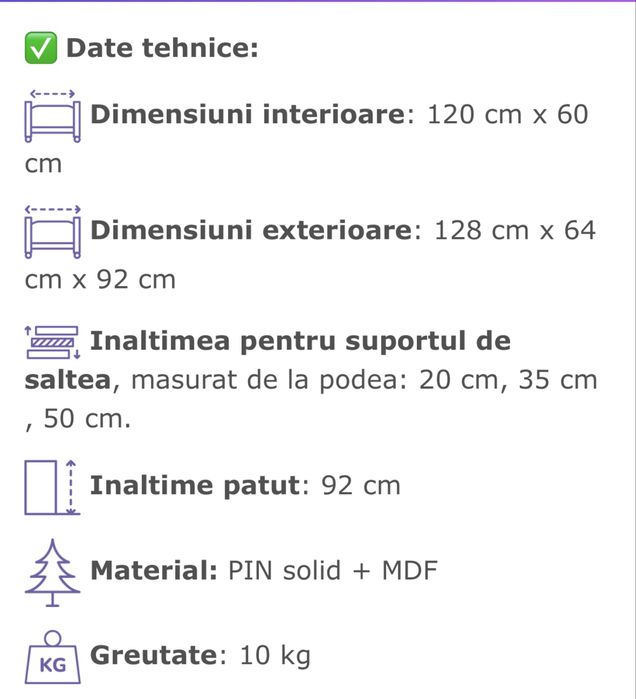The image size is (636, 699).
Task: Click the "Date tehnice:" heading
Action: click(162, 48)
